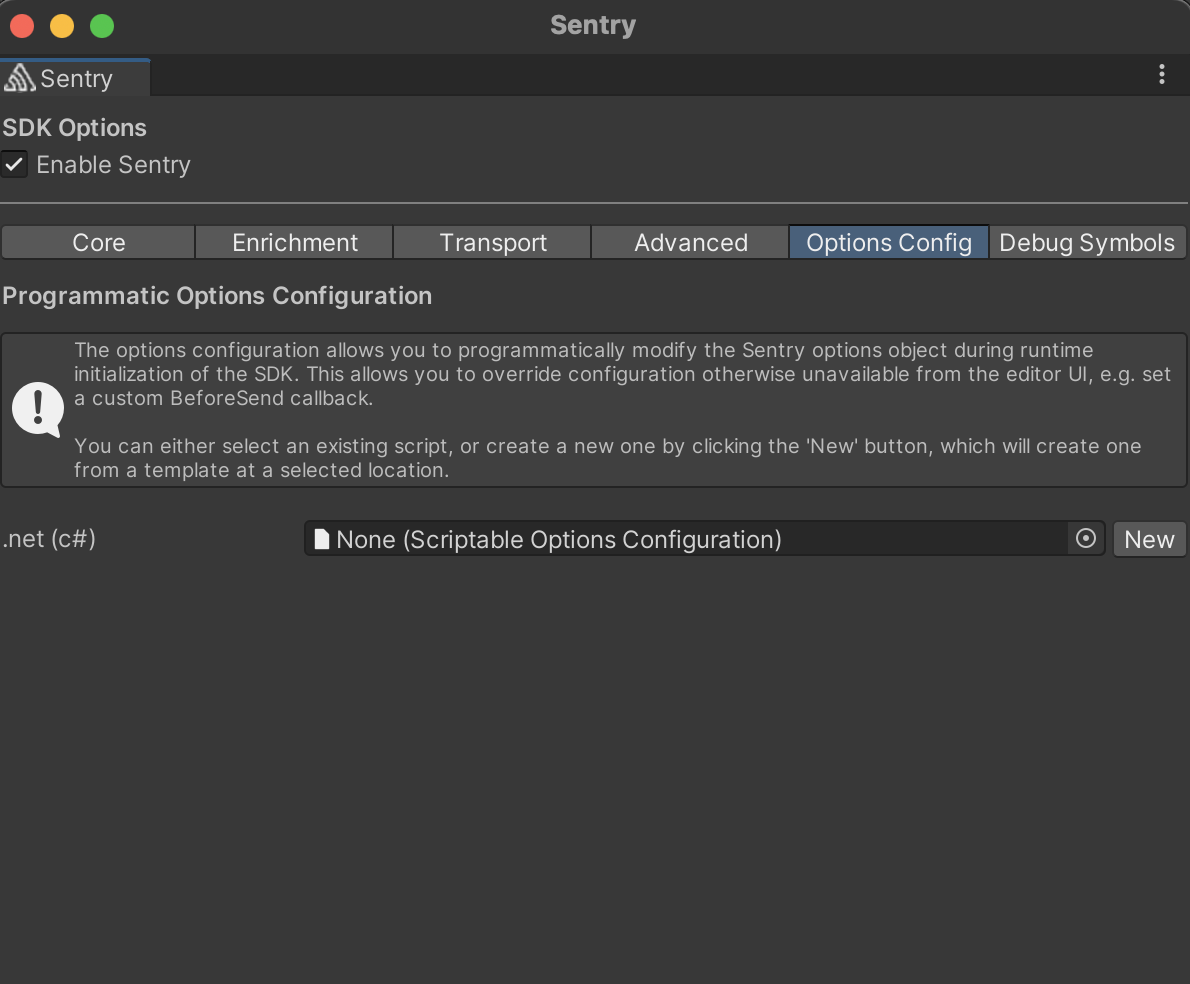Open the Enrichment tab
The image size is (1190, 984).
tap(294, 243)
